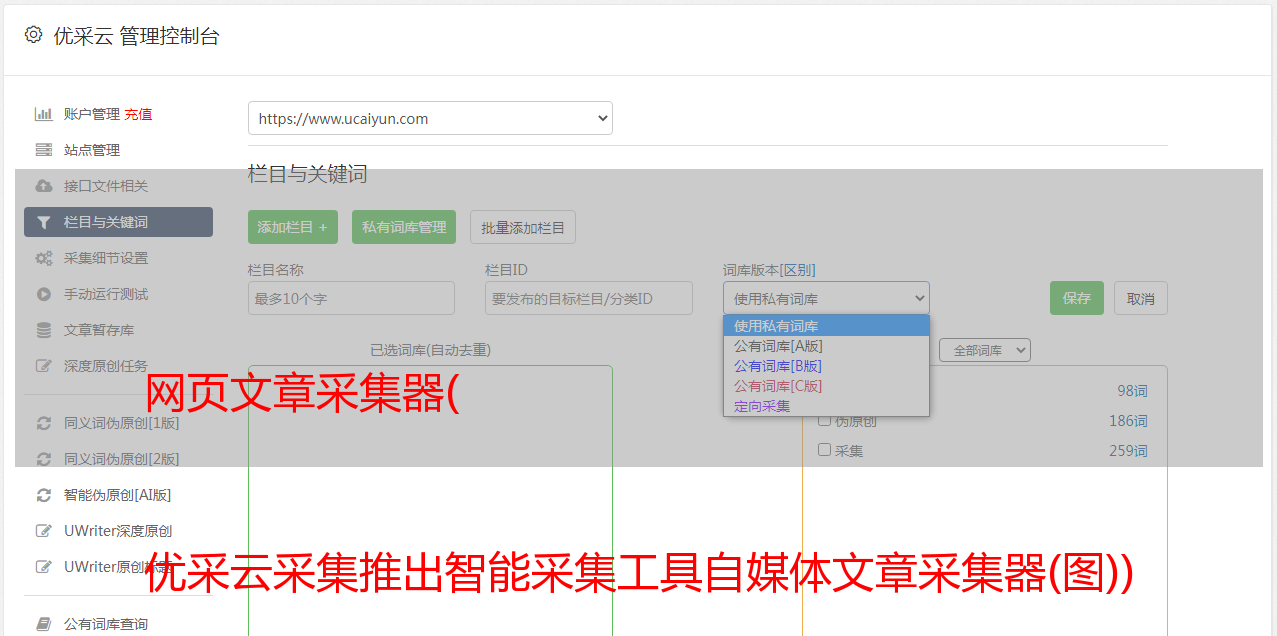
Task: Click the server icon for 站点管理
Action: click(x=43, y=150)
